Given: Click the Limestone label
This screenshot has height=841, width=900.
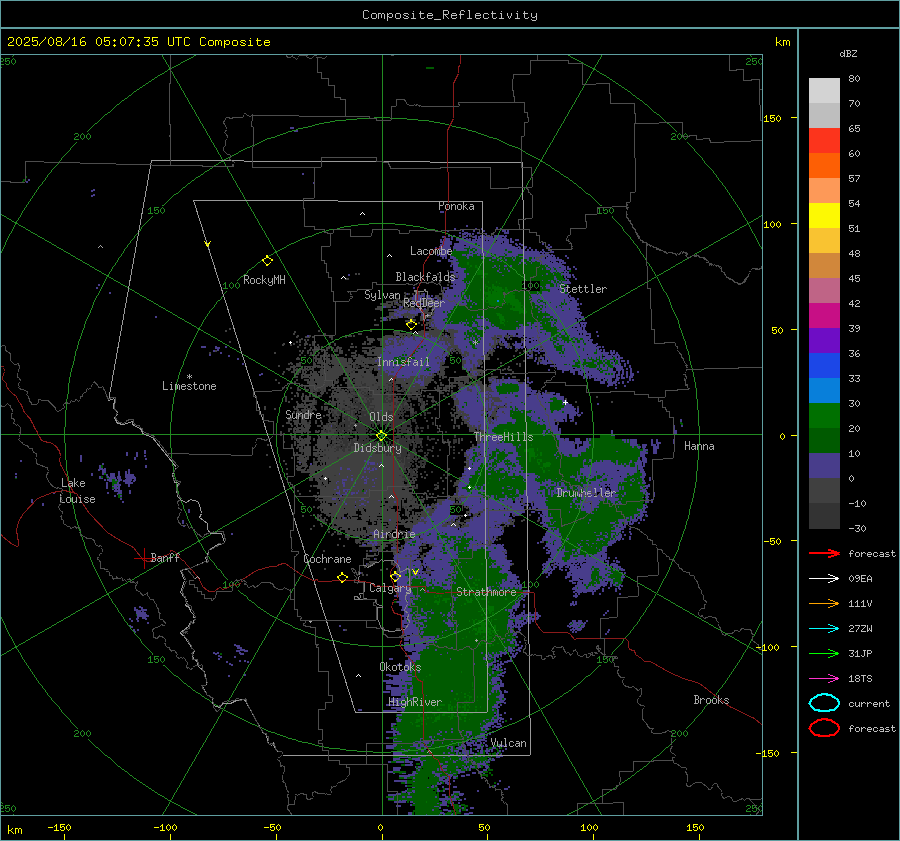Looking at the screenshot, I should coord(189,386).
